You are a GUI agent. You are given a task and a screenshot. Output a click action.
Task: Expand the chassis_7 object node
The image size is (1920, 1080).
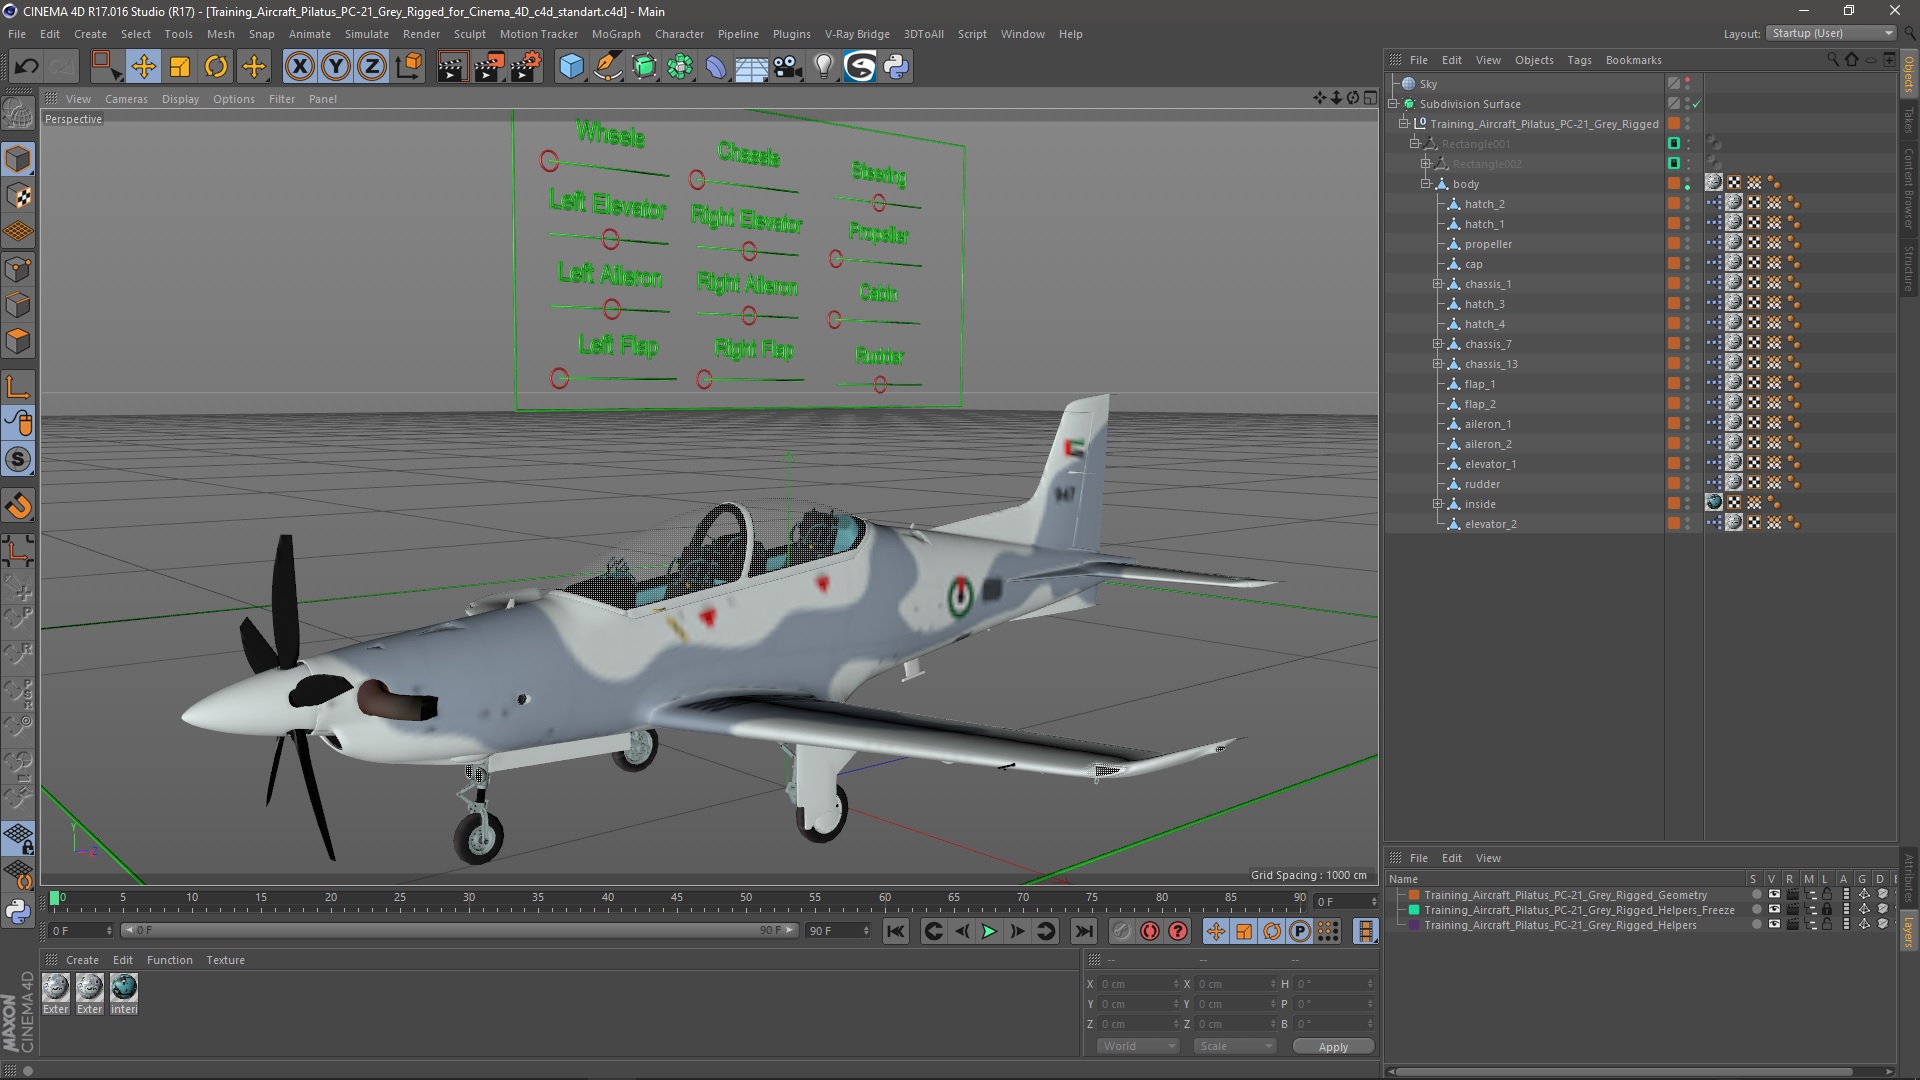[x=1437, y=344]
